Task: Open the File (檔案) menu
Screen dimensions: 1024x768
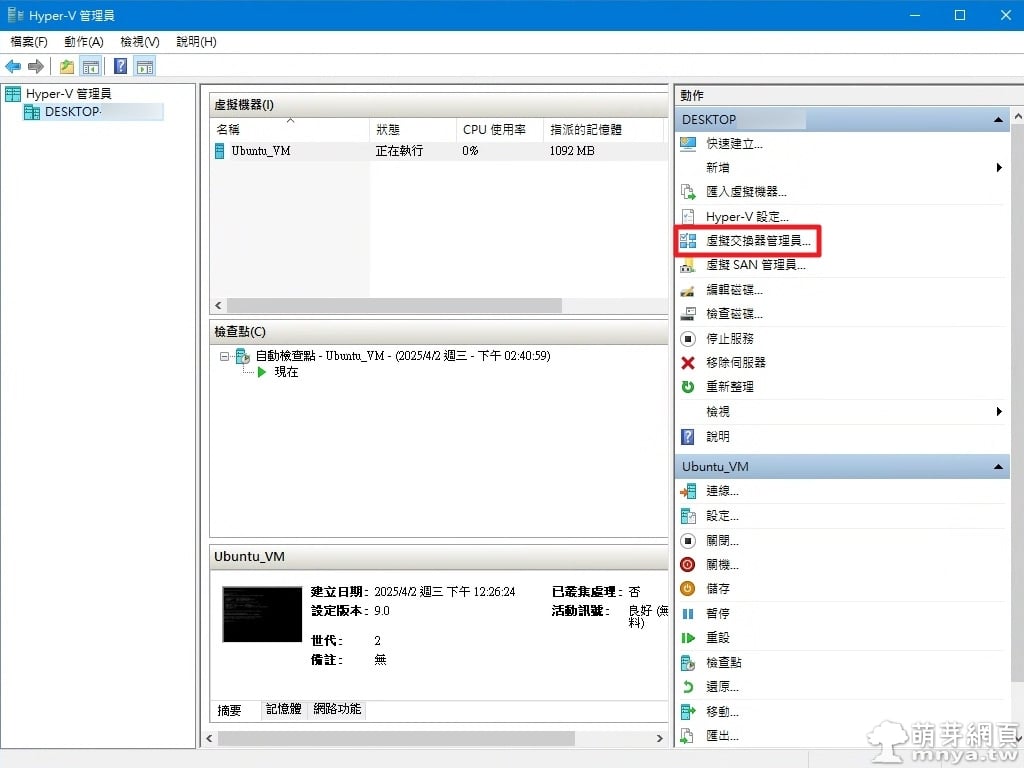Action: [x=28, y=42]
